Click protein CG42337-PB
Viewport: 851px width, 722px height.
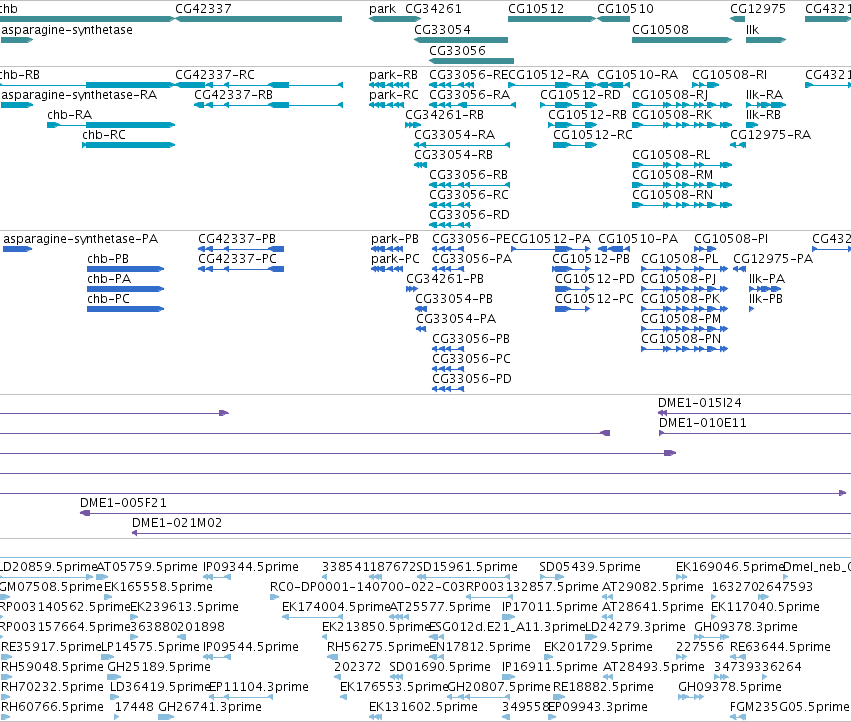point(237,239)
